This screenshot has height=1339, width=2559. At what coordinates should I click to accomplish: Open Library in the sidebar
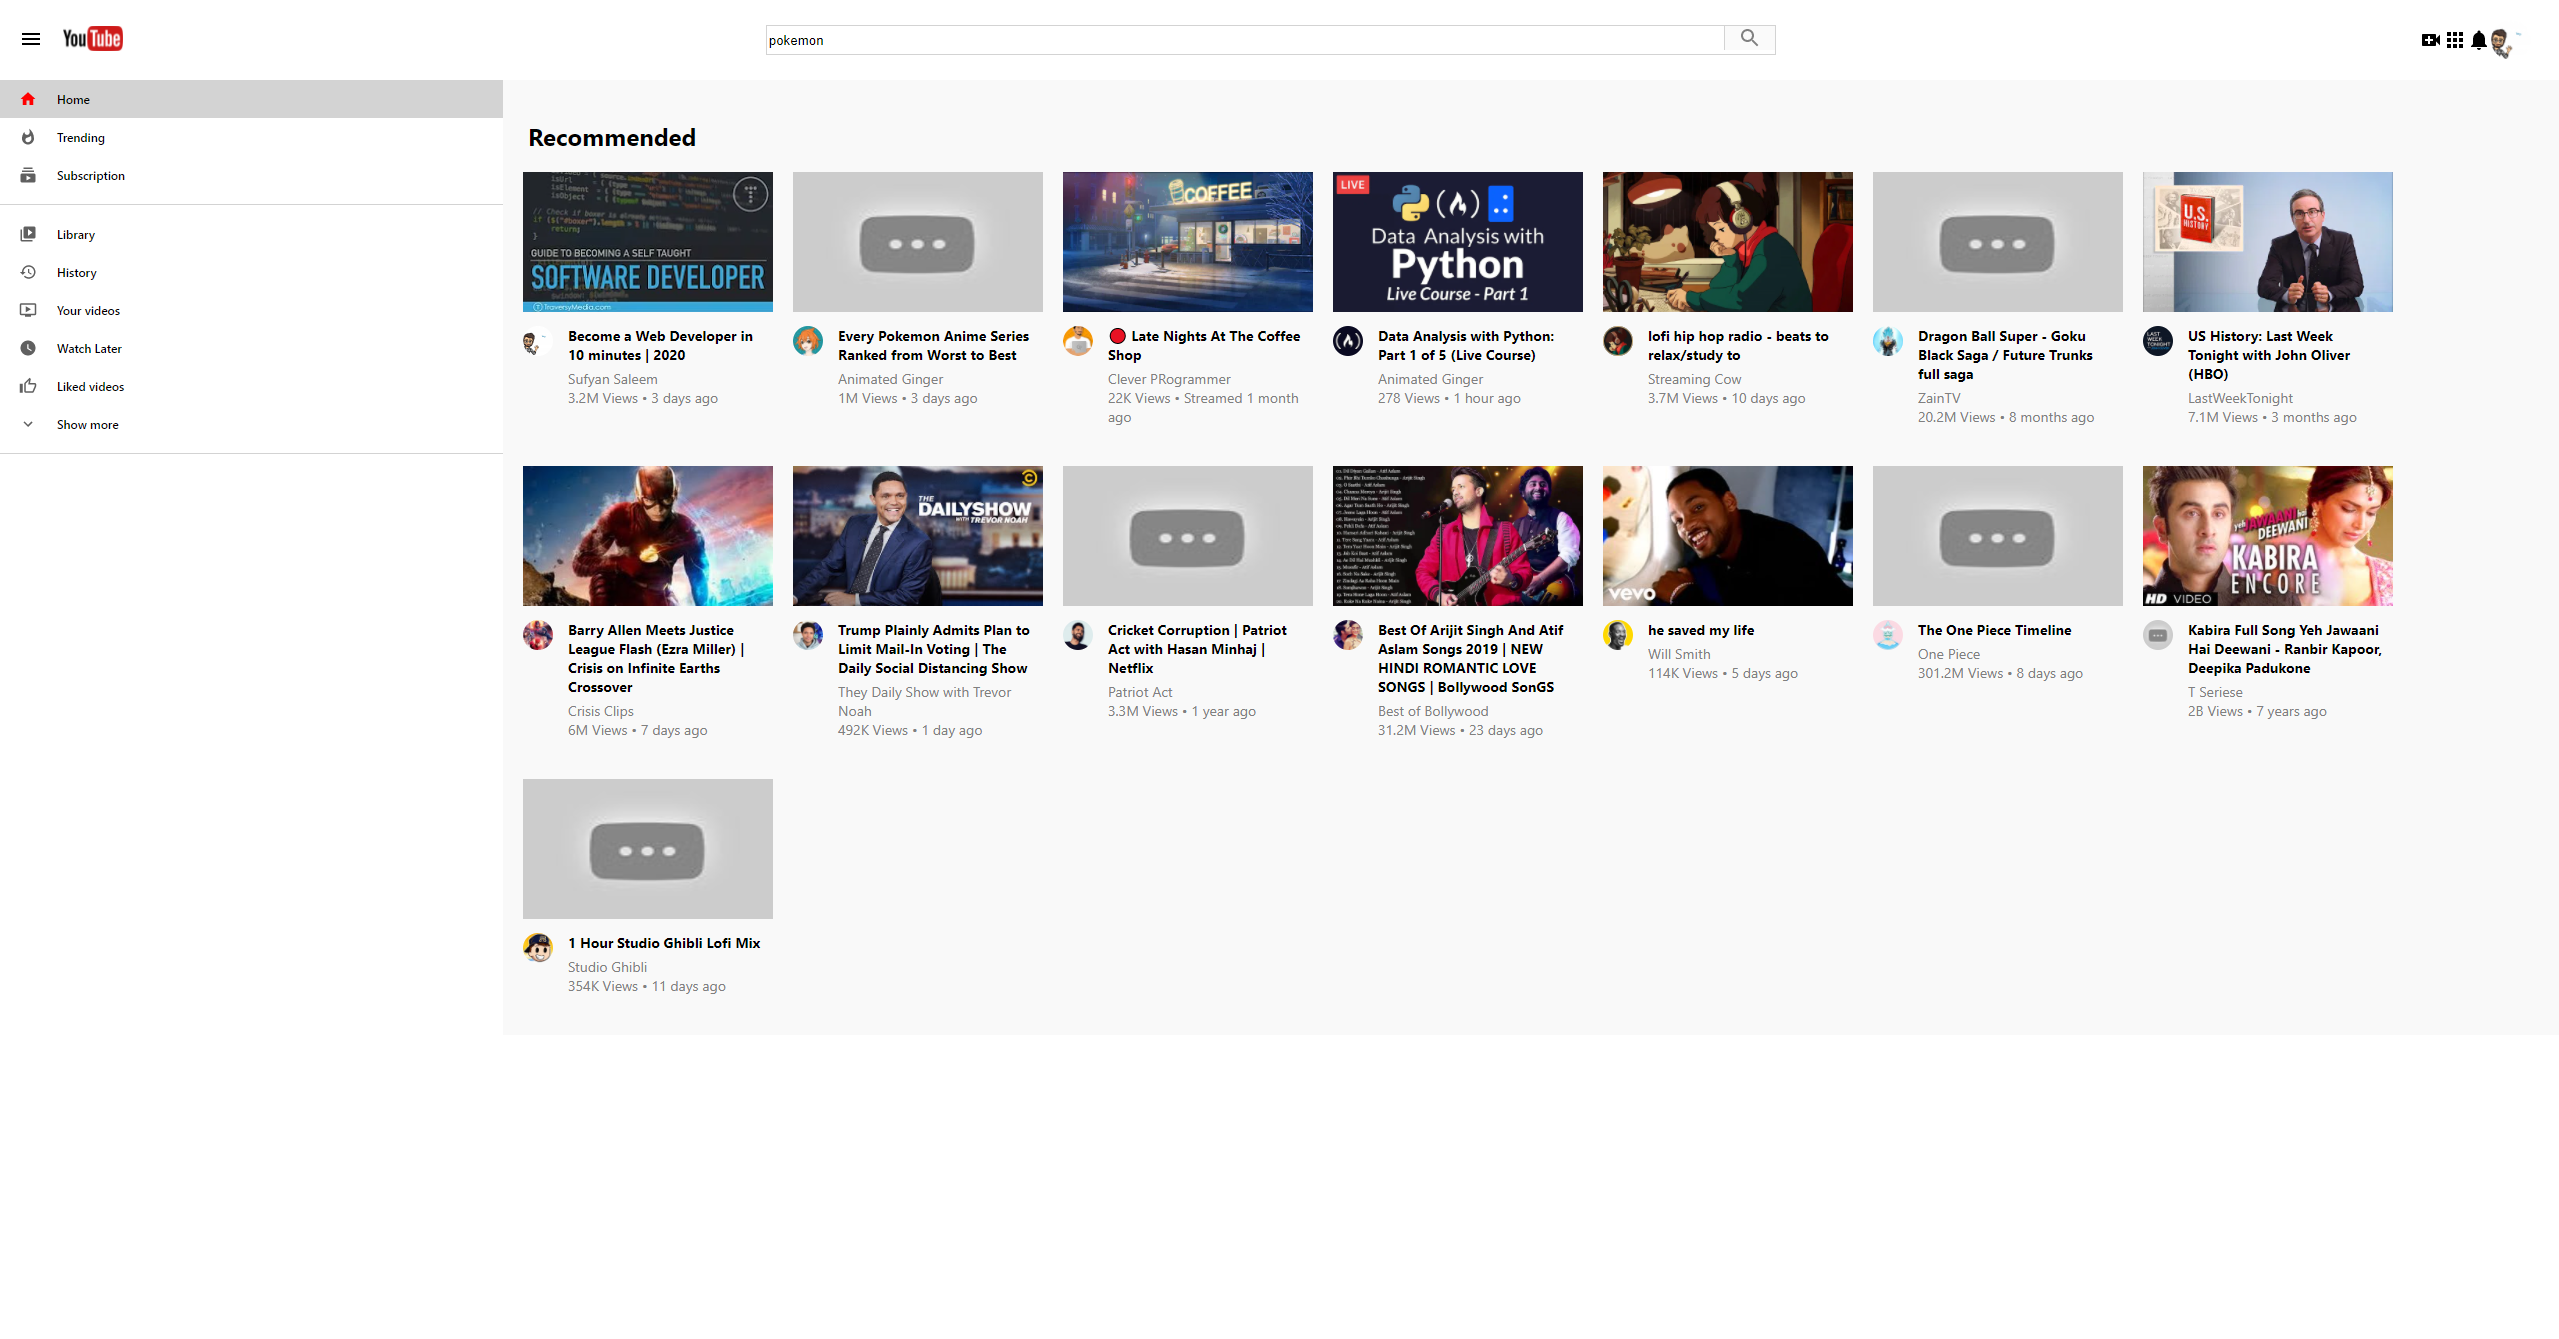tap(75, 235)
